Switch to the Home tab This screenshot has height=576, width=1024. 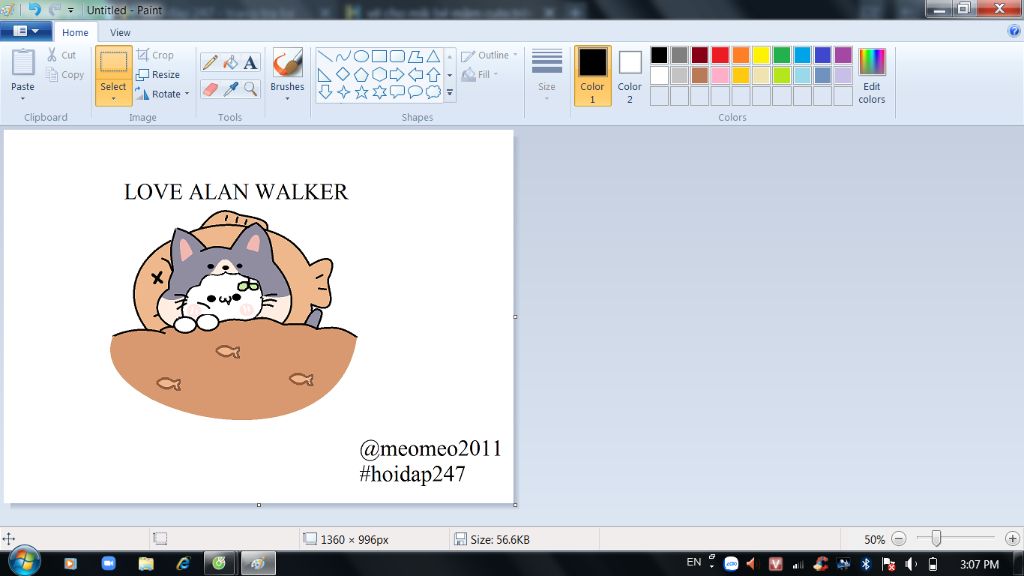[x=75, y=32]
